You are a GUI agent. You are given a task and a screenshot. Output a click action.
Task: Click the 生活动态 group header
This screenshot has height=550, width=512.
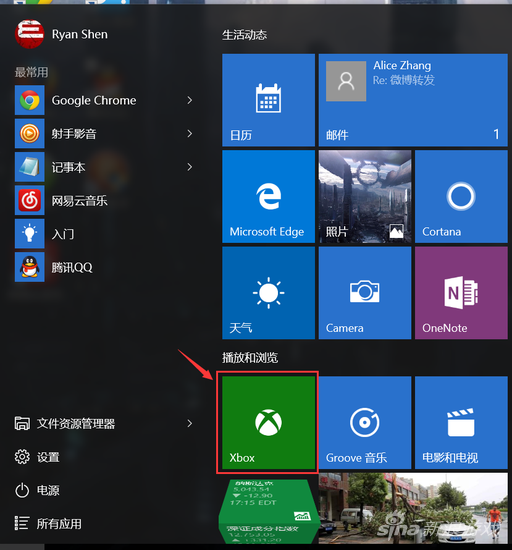(x=244, y=35)
